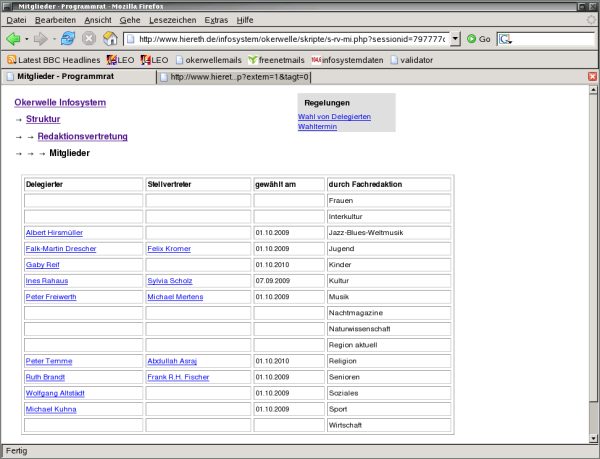The image size is (600, 459).
Task: Follow the Struktur breadcrumb link
Action: pos(43,119)
